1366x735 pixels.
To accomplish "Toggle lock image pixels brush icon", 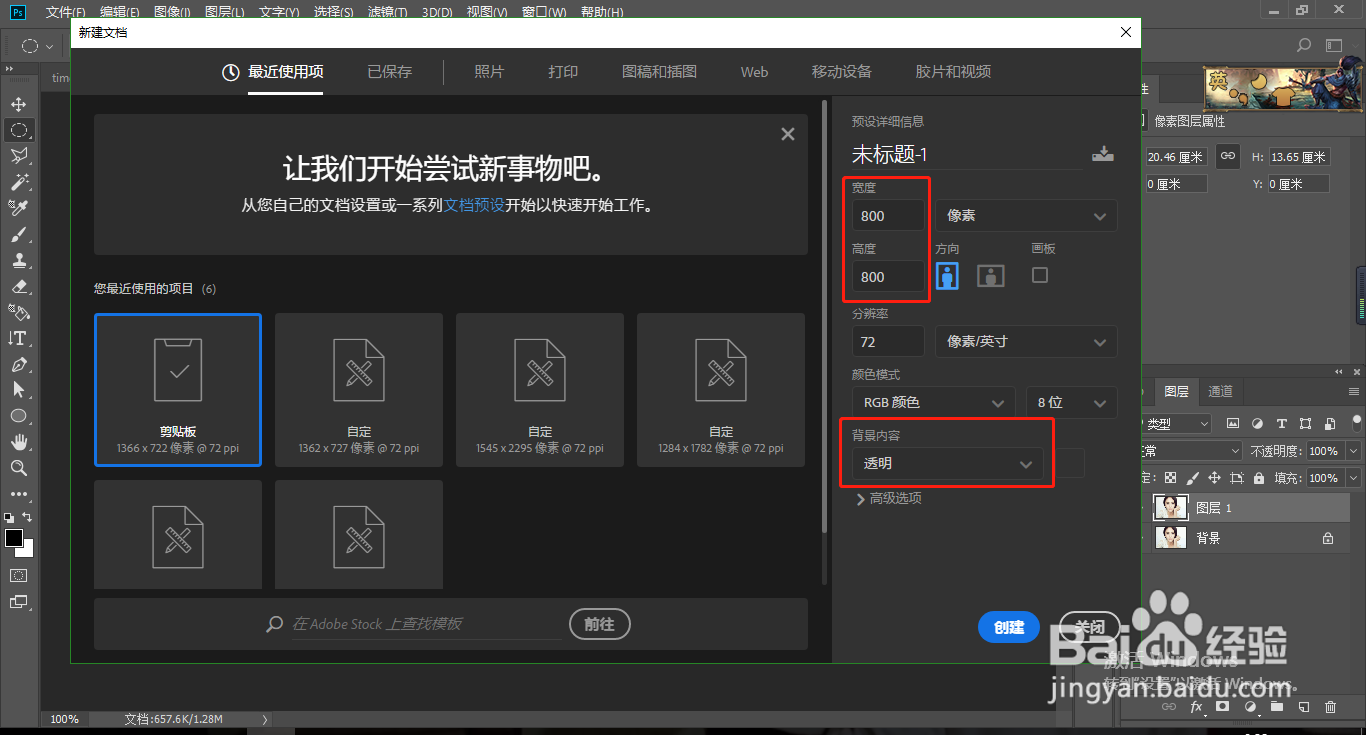I will click(x=1192, y=478).
